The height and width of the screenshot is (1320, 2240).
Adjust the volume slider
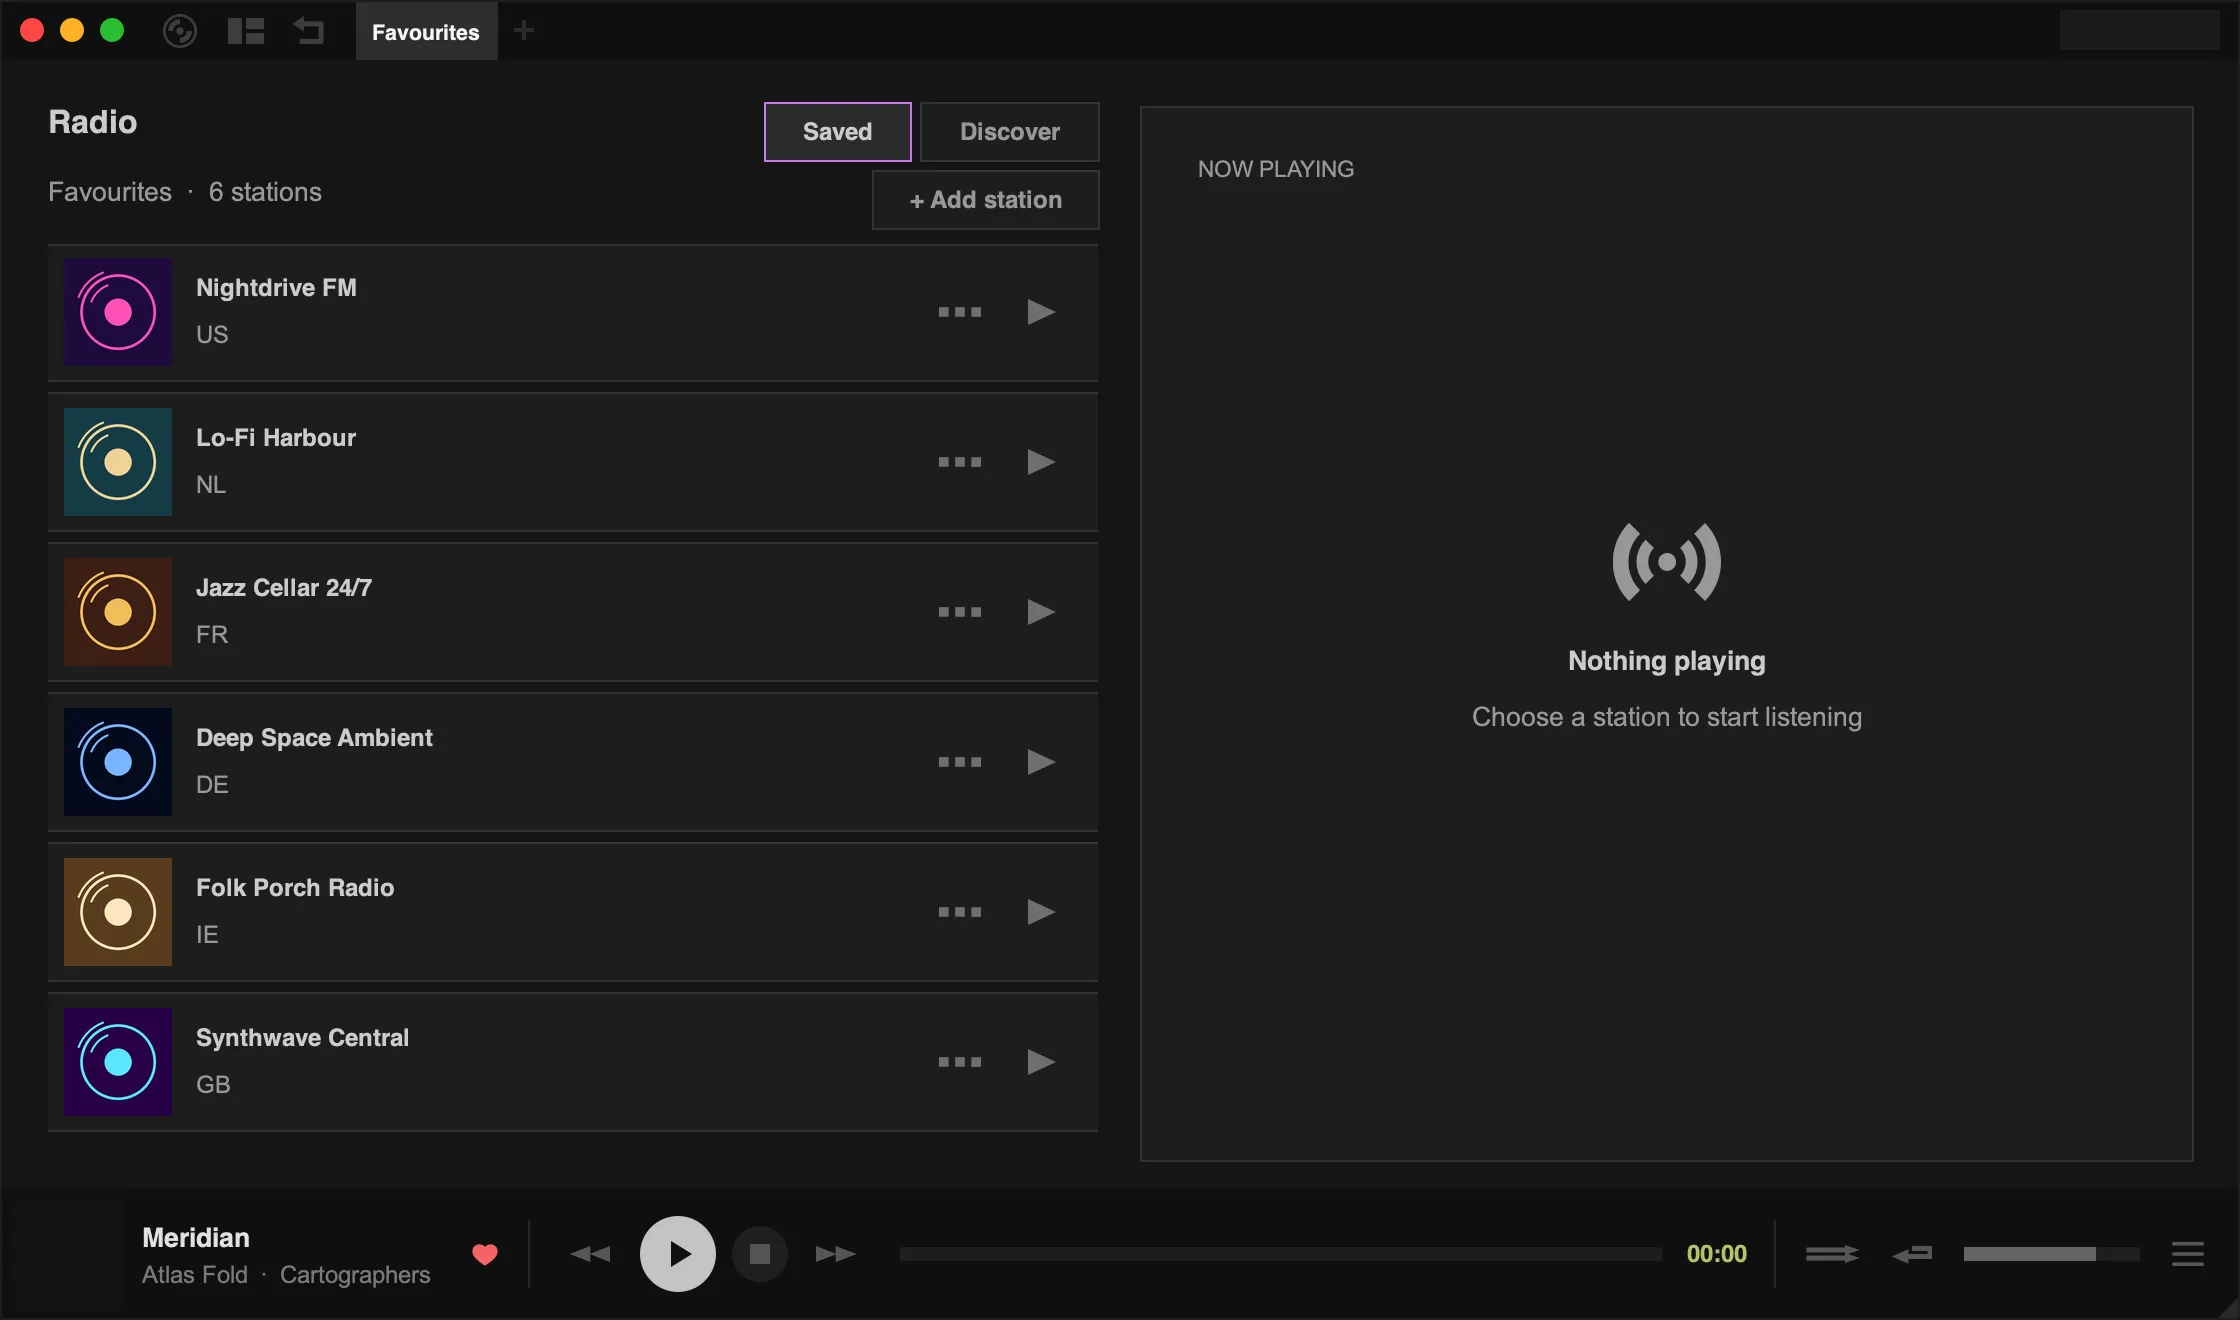pyautogui.click(x=2052, y=1254)
